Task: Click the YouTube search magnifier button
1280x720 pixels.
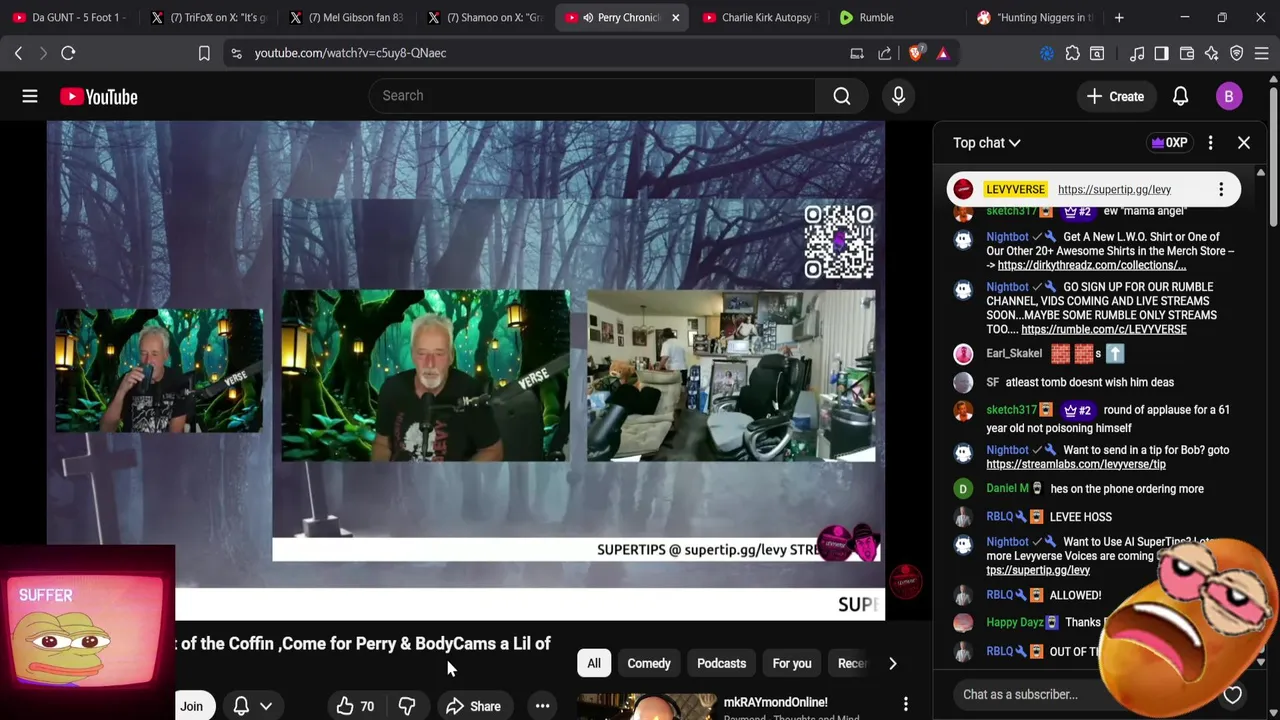Action: [842, 96]
